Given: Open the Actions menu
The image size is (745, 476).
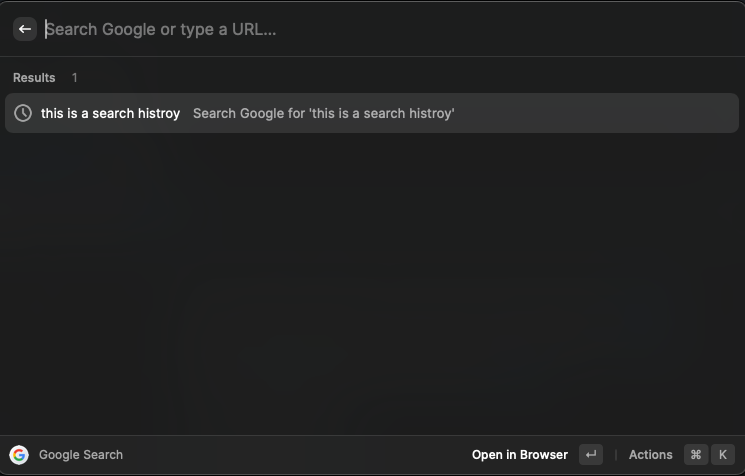Looking at the screenshot, I should click(650, 455).
